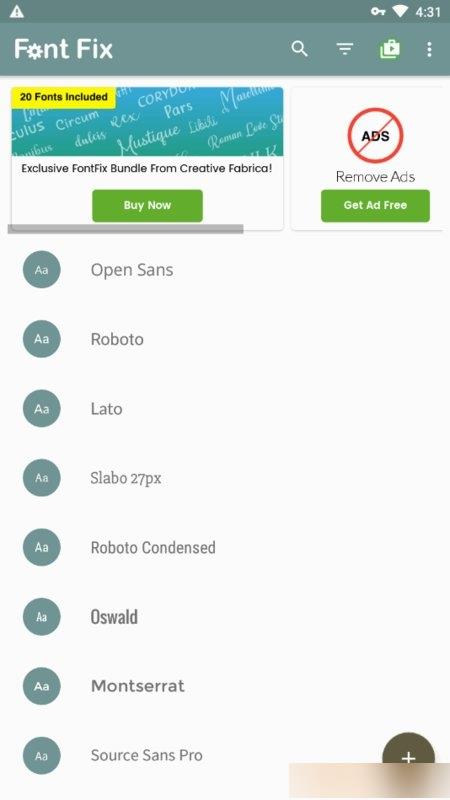Select the Lato font entry

[x=225, y=408]
